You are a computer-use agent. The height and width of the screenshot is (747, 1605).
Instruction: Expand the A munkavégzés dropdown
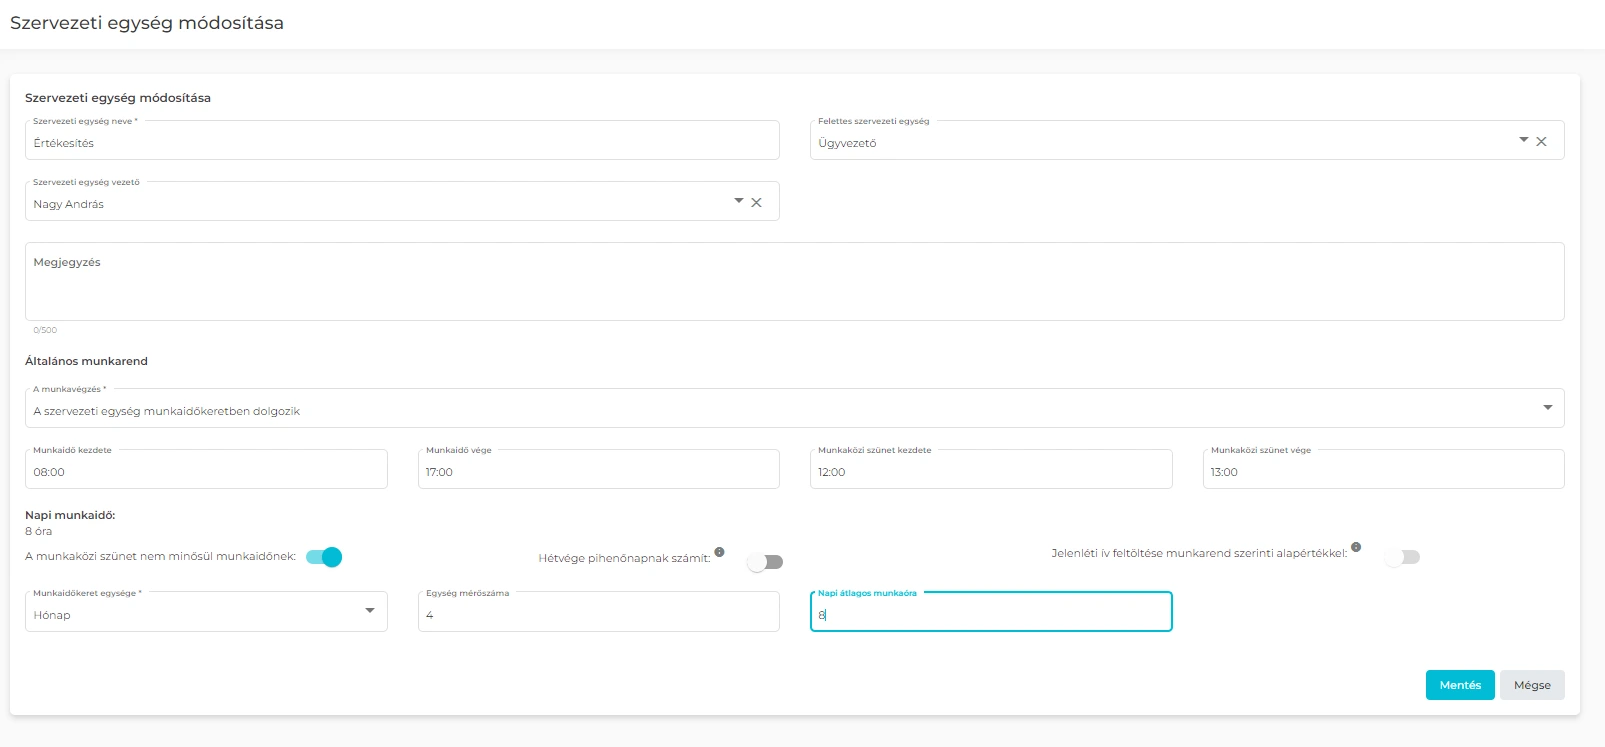pyautogui.click(x=1547, y=408)
